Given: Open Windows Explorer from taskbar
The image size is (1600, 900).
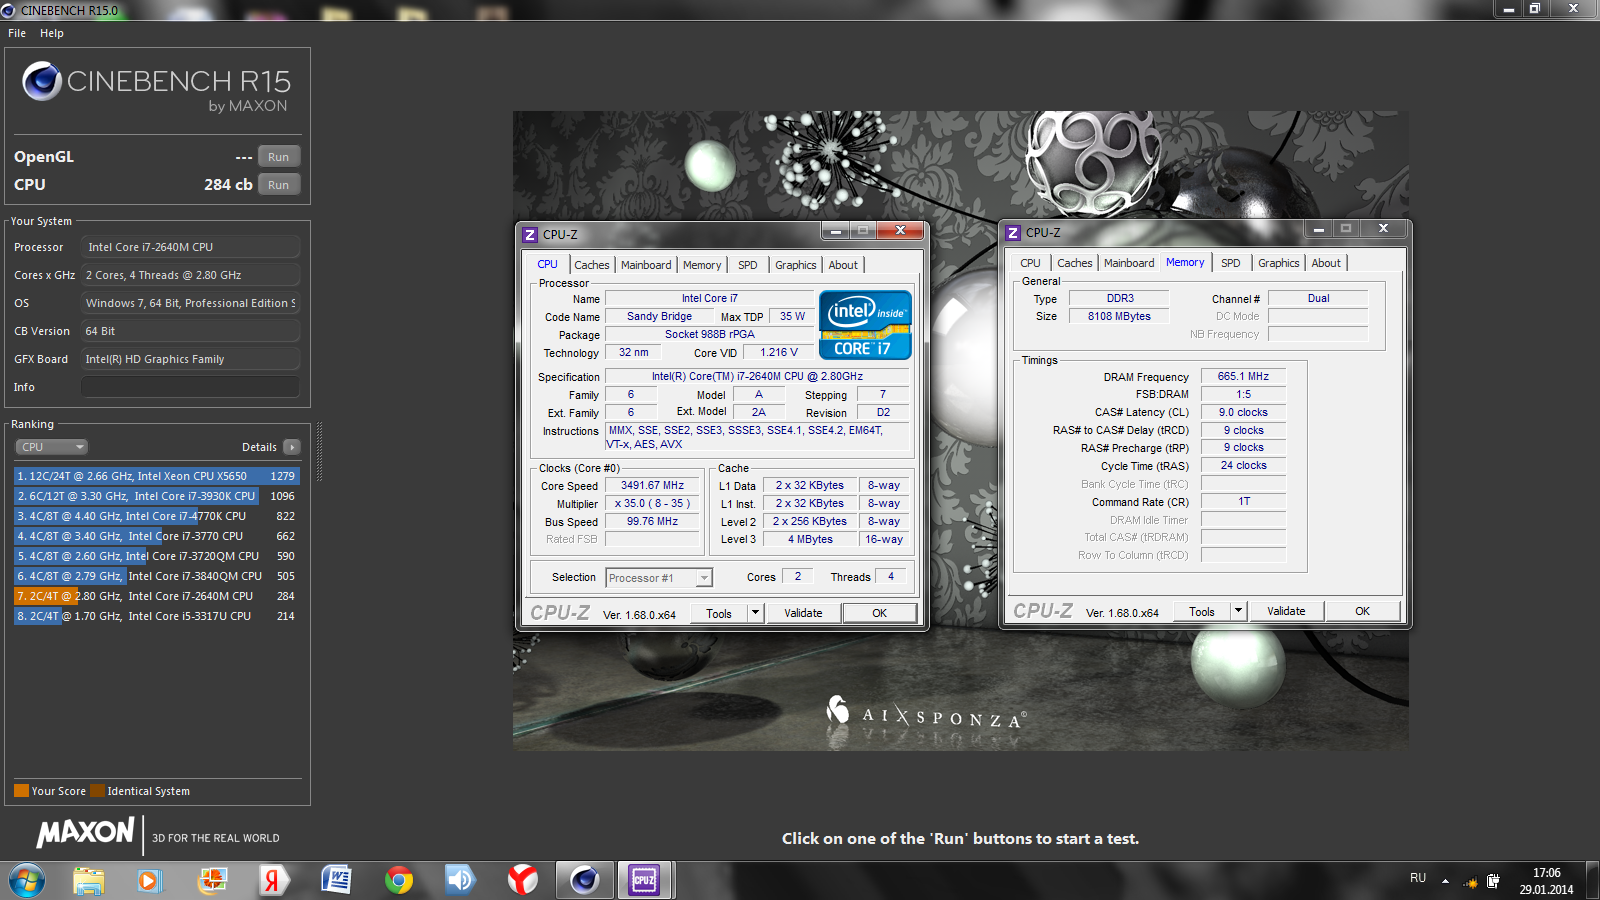Looking at the screenshot, I should click(88, 880).
